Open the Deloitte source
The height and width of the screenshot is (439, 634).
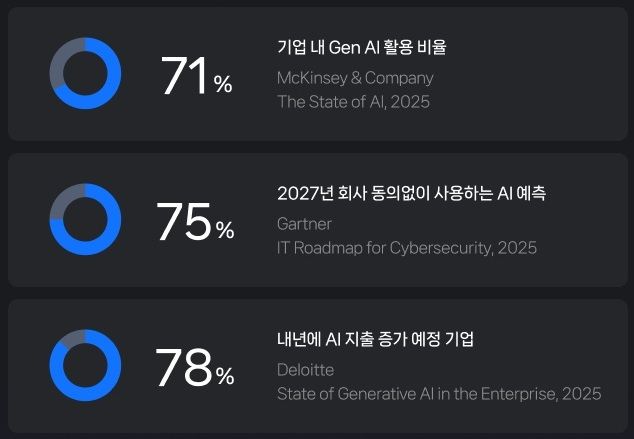click(306, 370)
